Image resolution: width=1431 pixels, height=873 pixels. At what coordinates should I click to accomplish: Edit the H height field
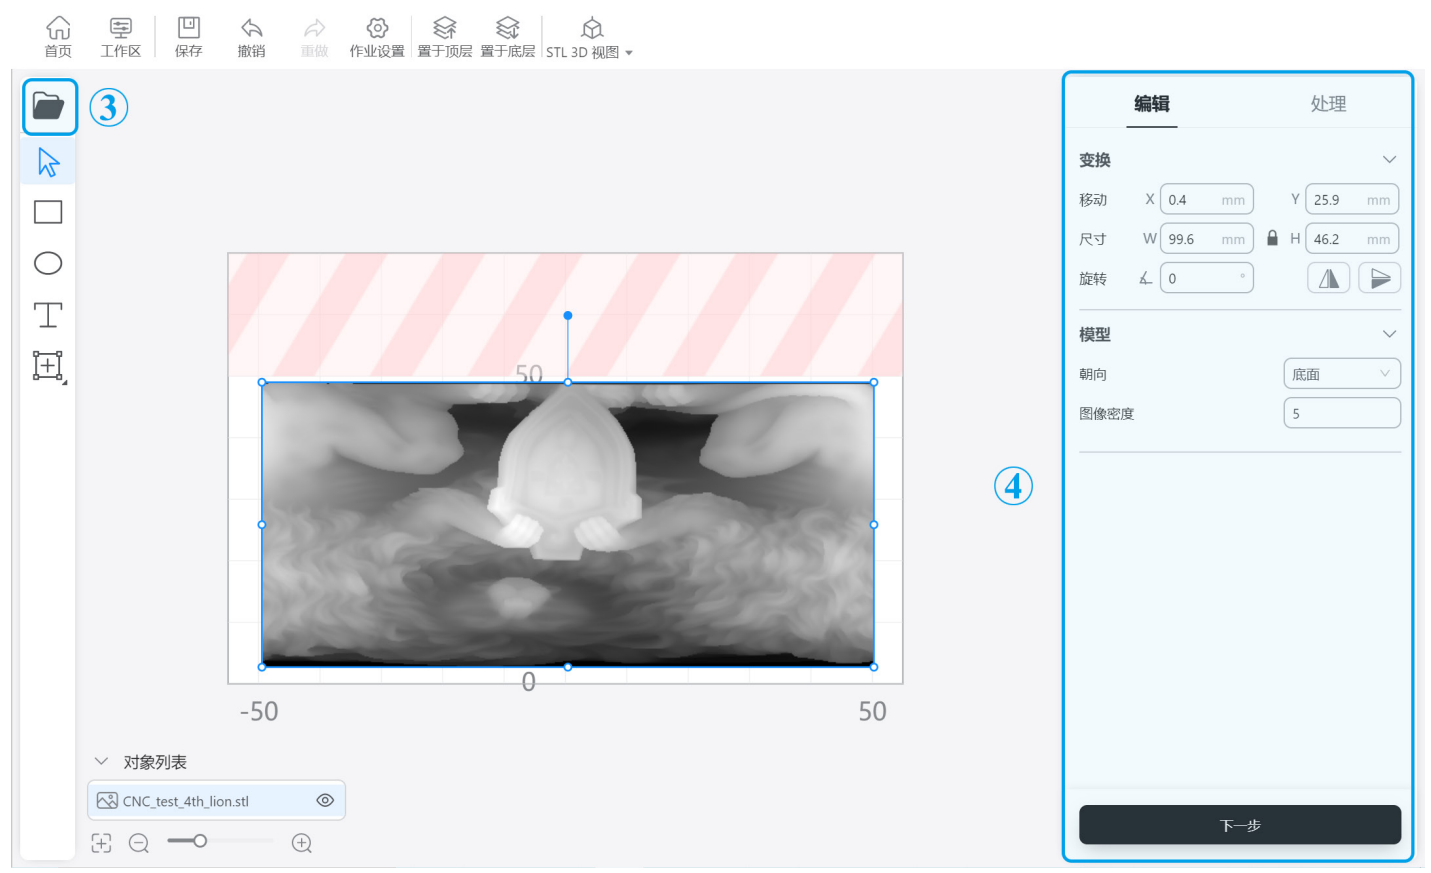click(x=1352, y=239)
